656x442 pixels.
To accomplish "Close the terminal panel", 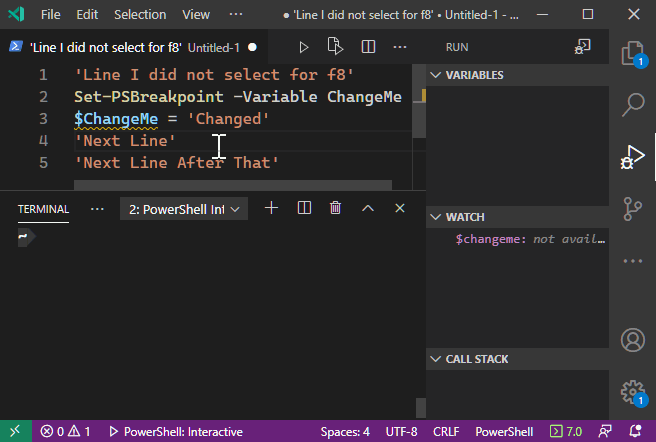I will [400, 208].
